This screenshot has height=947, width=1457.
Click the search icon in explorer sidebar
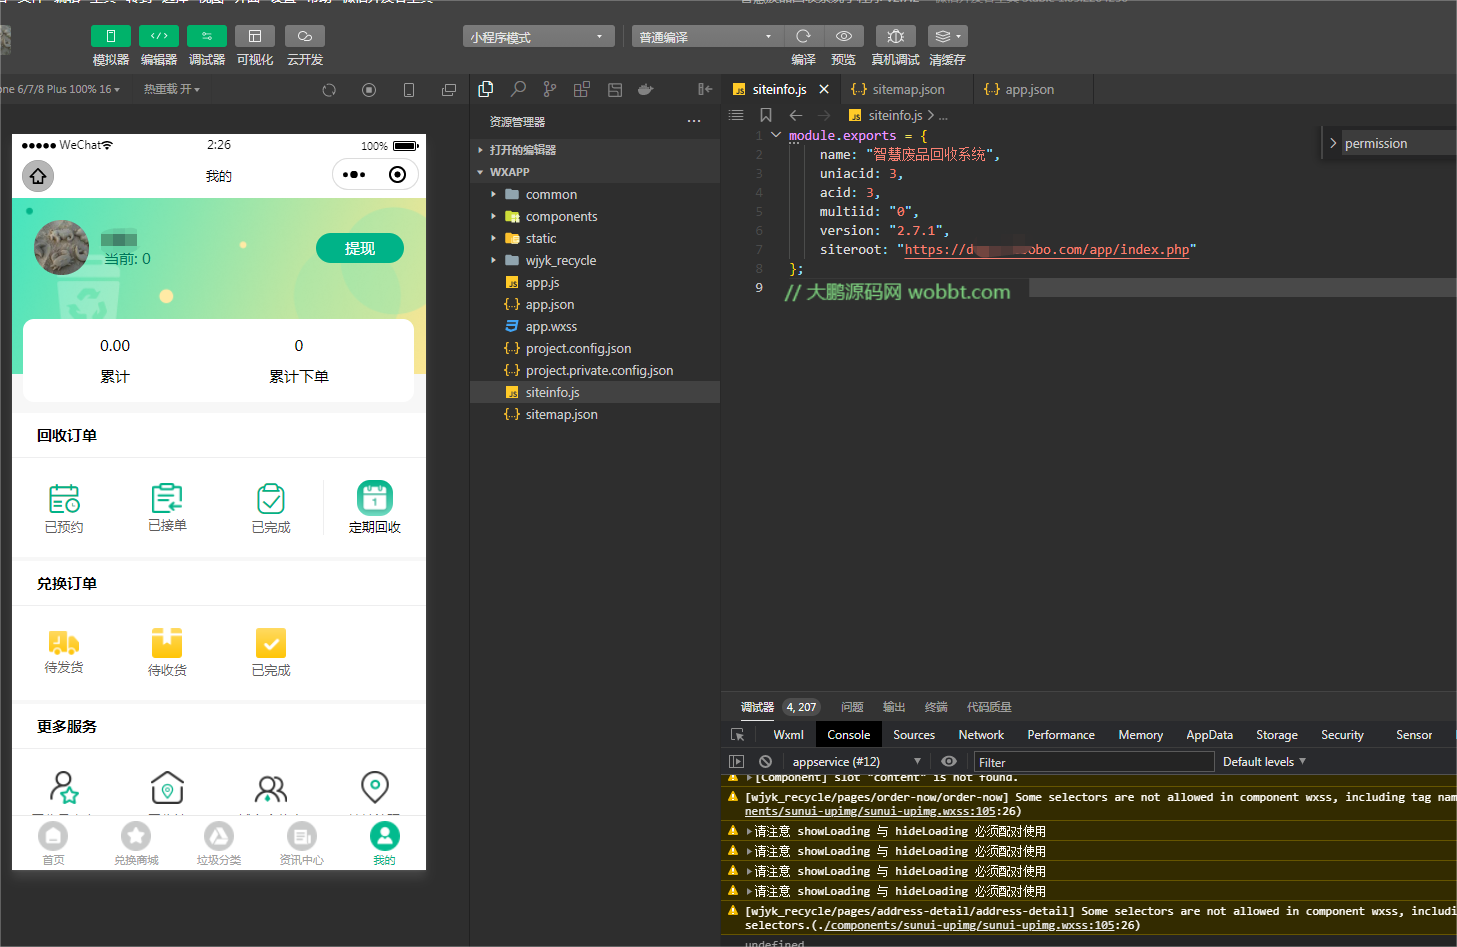(518, 89)
